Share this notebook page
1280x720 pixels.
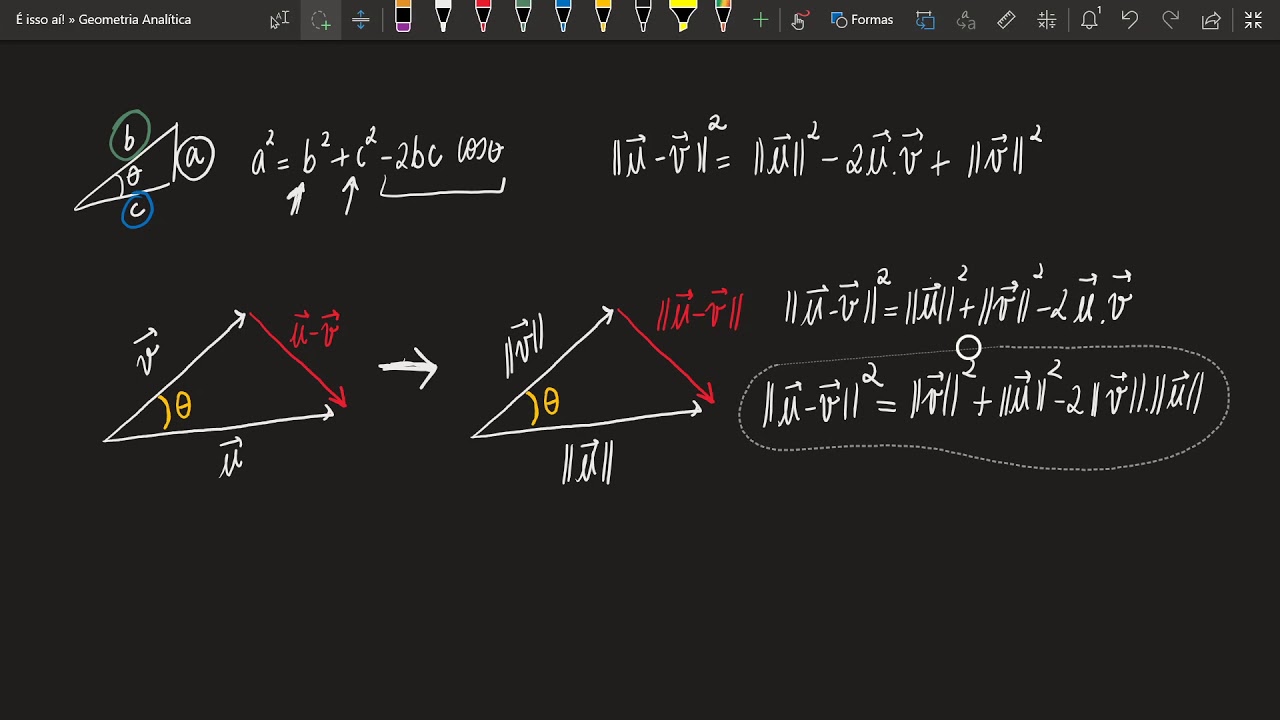pos(1211,20)
